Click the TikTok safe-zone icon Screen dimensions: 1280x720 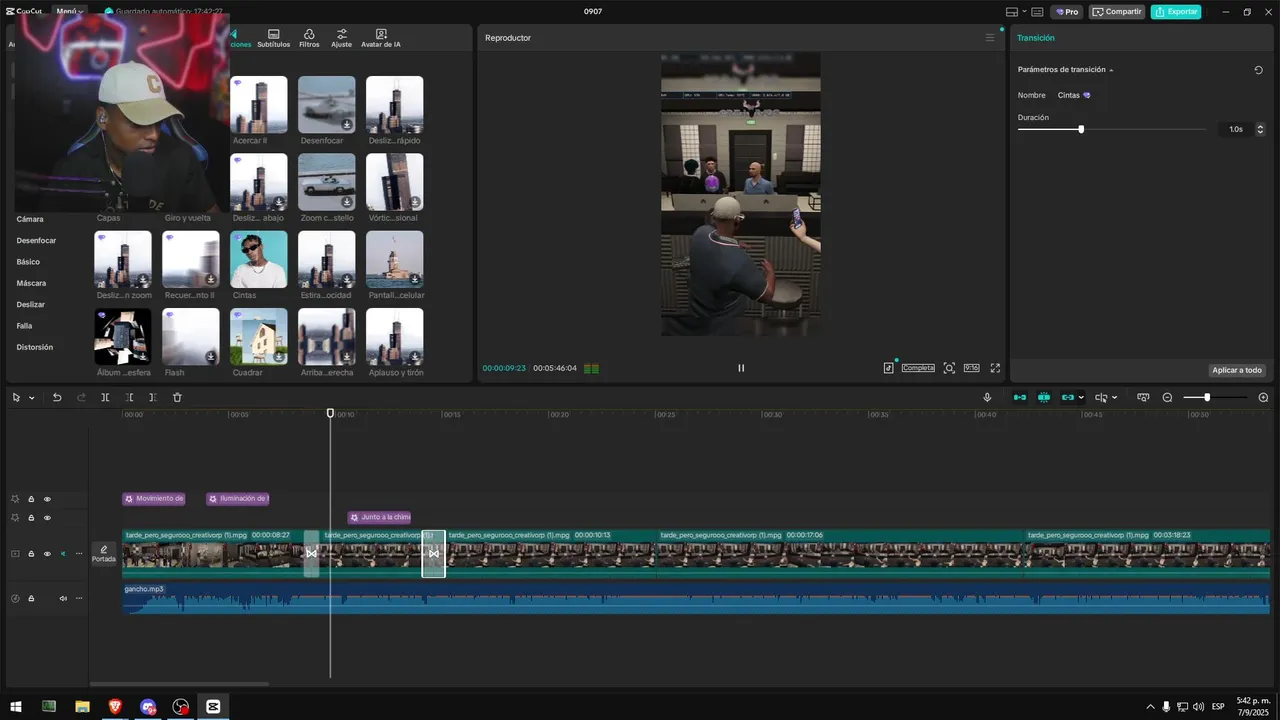888,368
